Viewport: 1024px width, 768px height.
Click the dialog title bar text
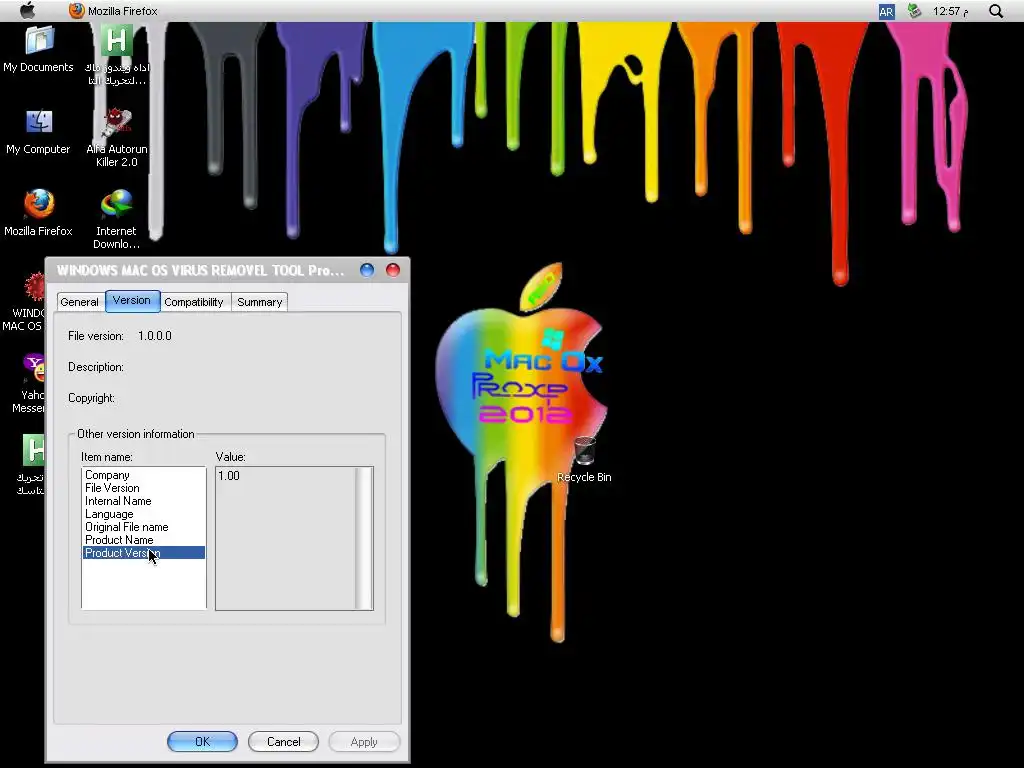click(200, 270)
